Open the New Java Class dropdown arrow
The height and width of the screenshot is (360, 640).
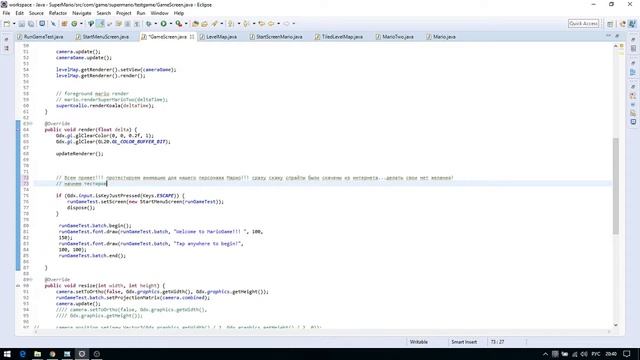[x=81, y=24]
